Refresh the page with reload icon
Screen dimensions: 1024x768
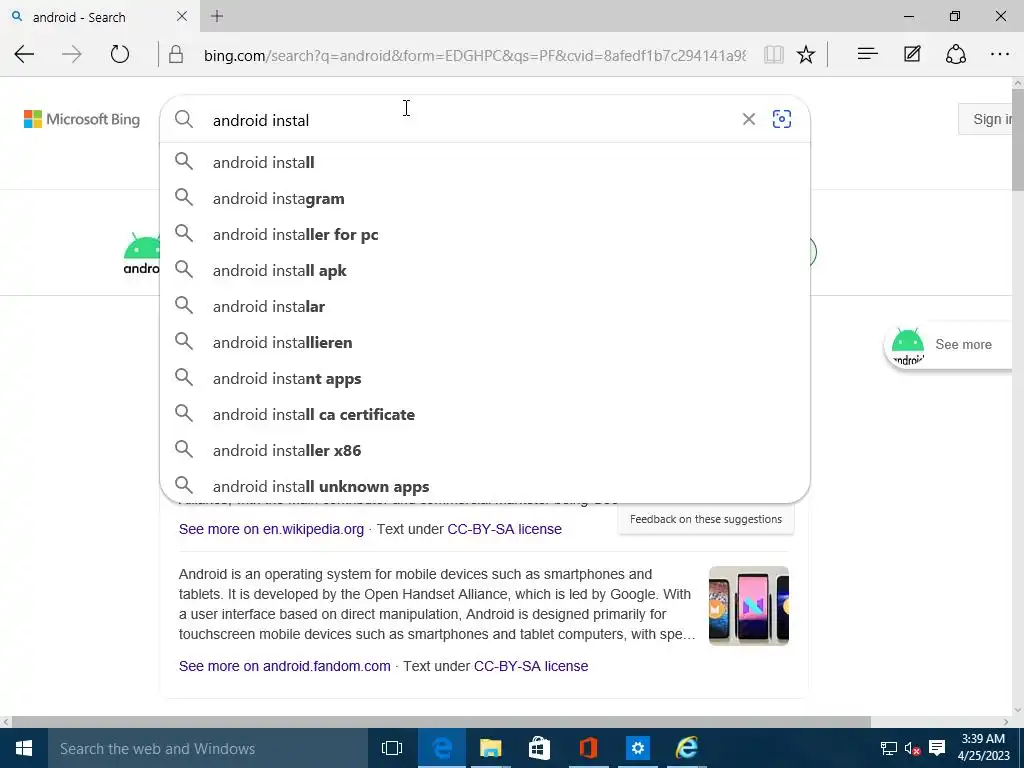click(x=120, y=54)
